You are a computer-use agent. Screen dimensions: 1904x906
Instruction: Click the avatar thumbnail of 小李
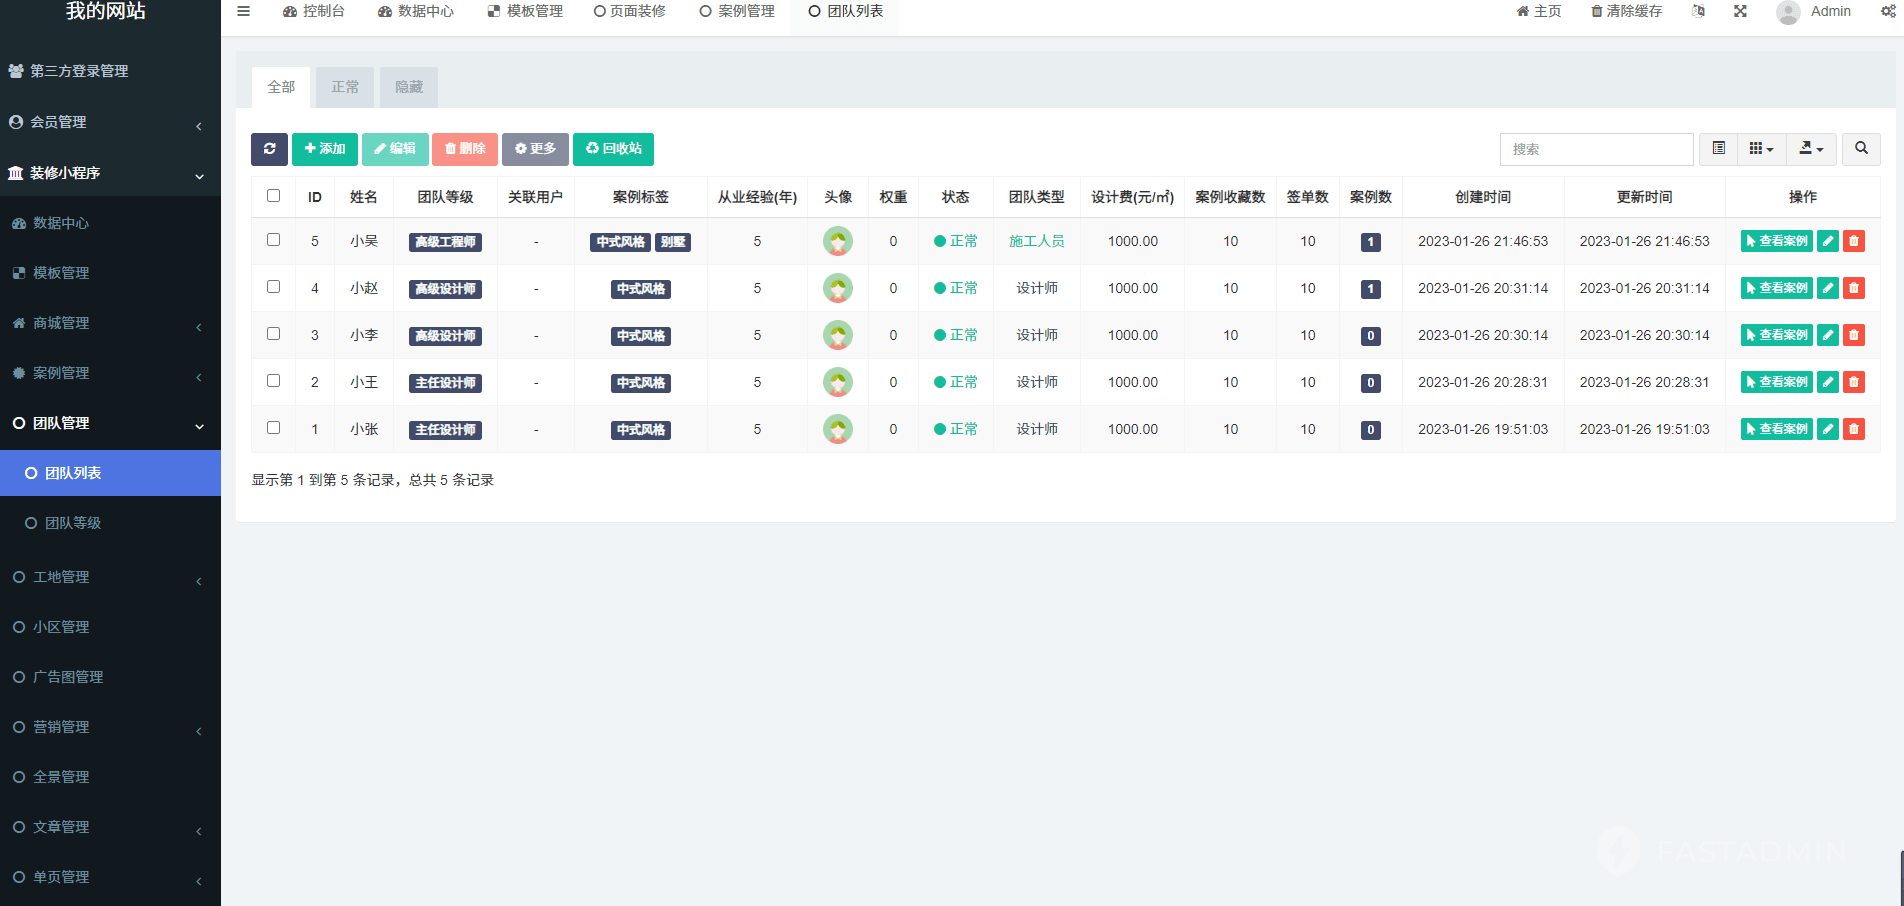coord(837,335)
